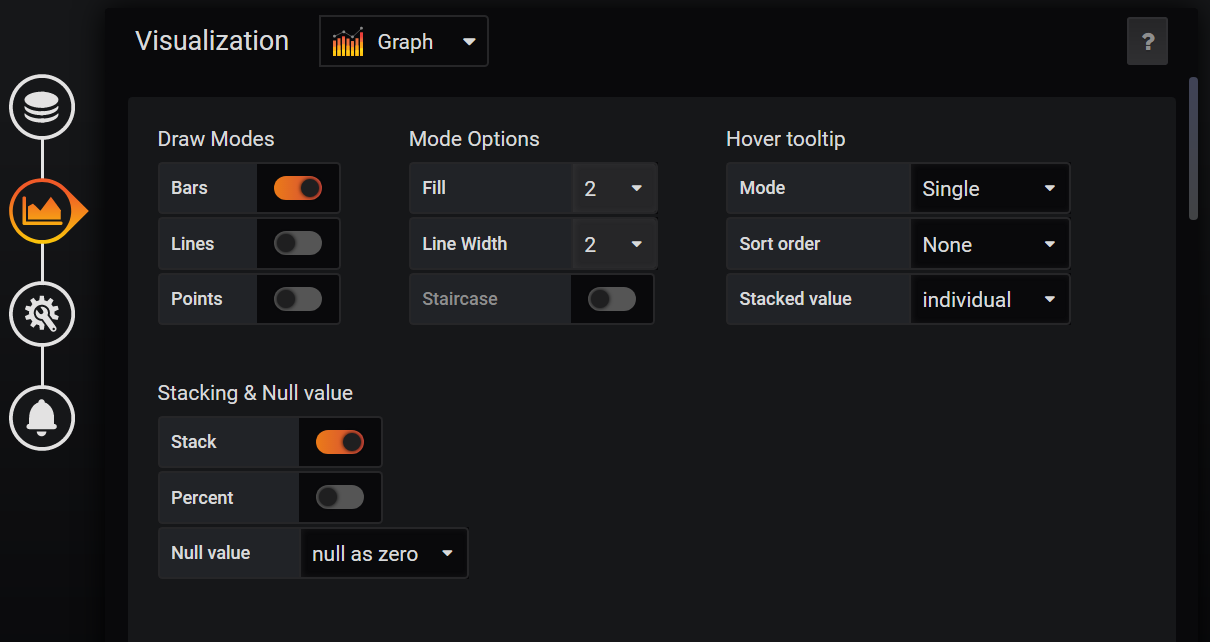Disable the Bars draw mode toggle
1210x642 pixels.
tap(298, 188)
